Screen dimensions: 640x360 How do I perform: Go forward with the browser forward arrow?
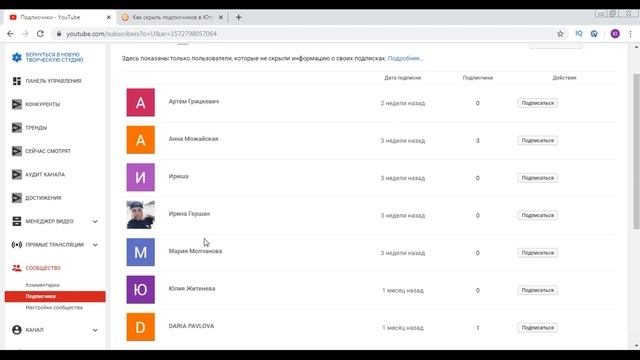(25, 34)
